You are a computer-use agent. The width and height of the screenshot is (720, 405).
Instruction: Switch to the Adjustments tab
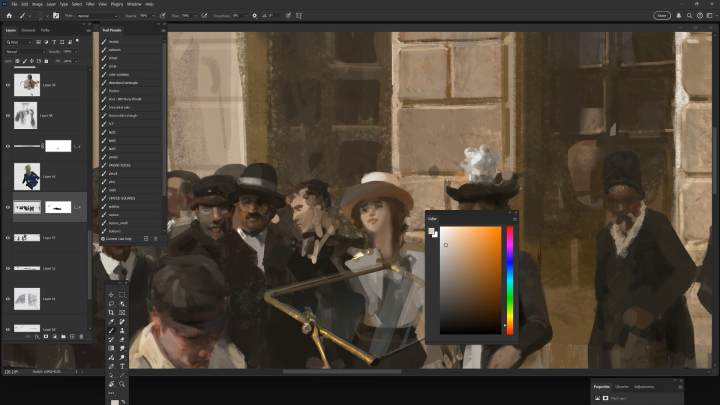click(x=644, y=387)
